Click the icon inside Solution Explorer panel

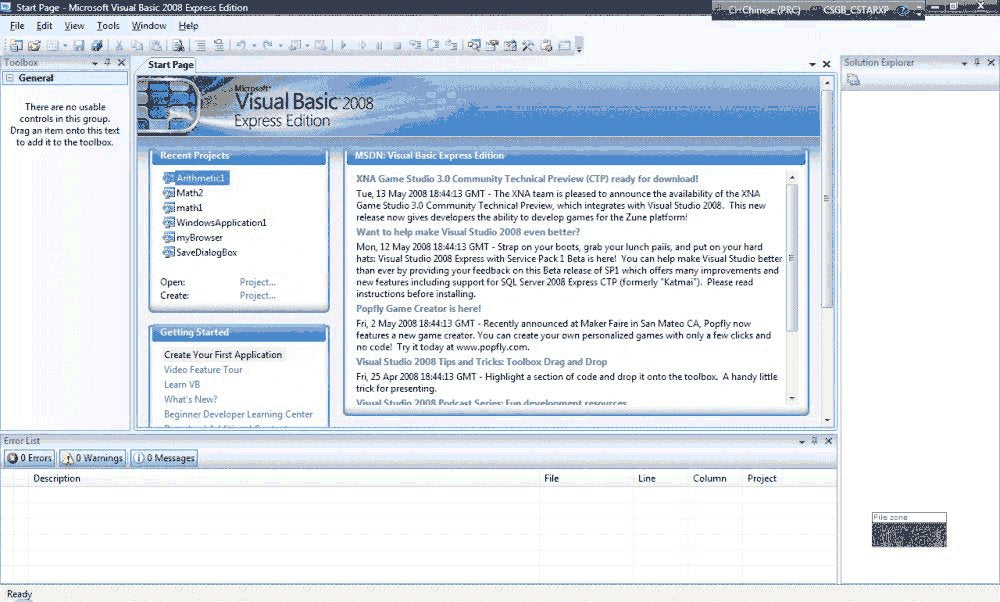[x=853, y=80]
